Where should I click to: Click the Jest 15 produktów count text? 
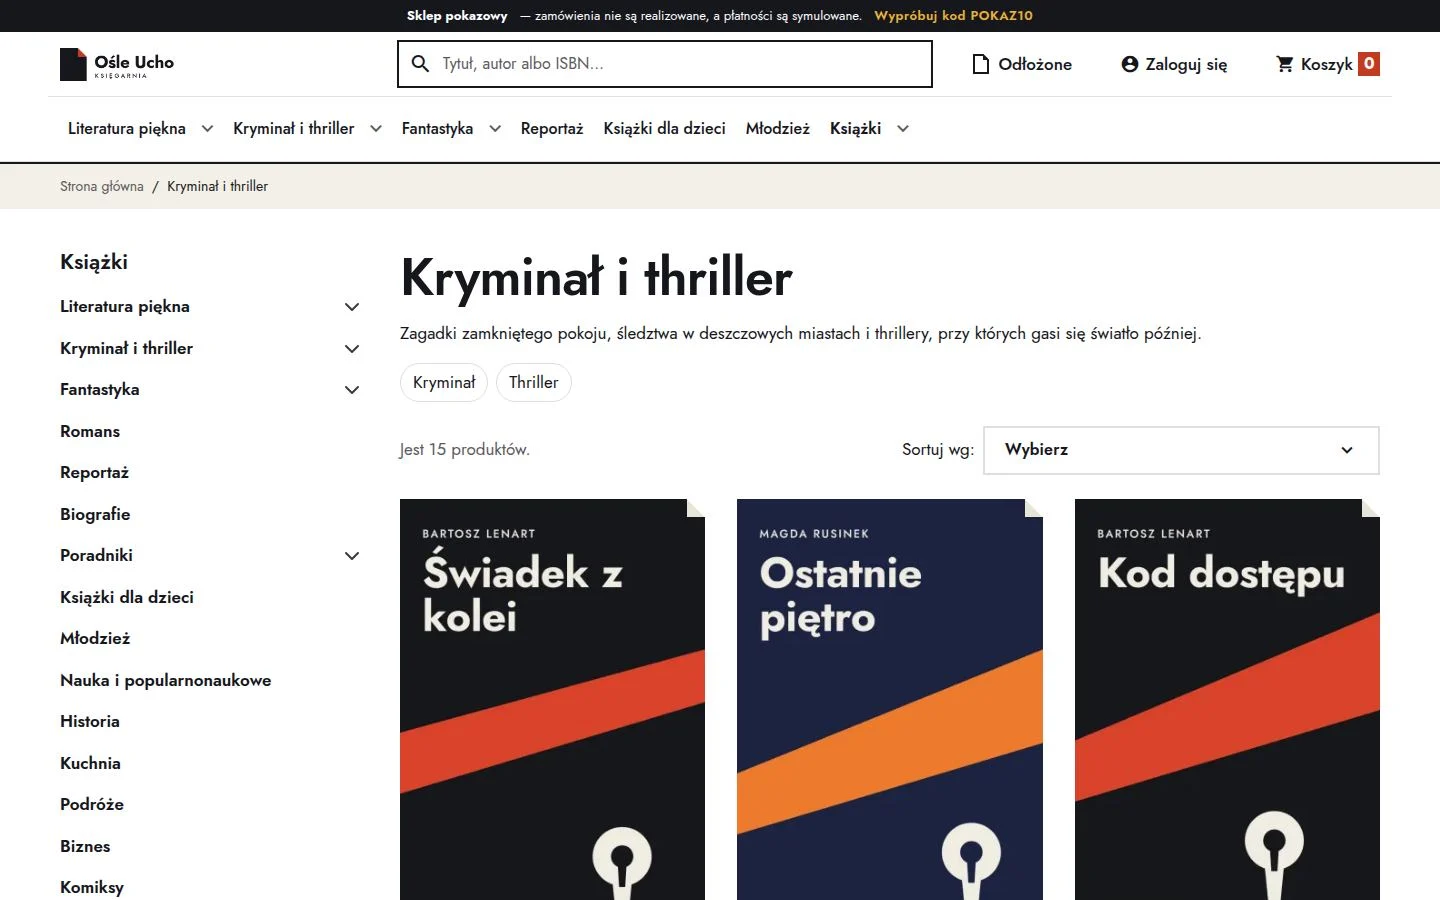tap(465, 450)
